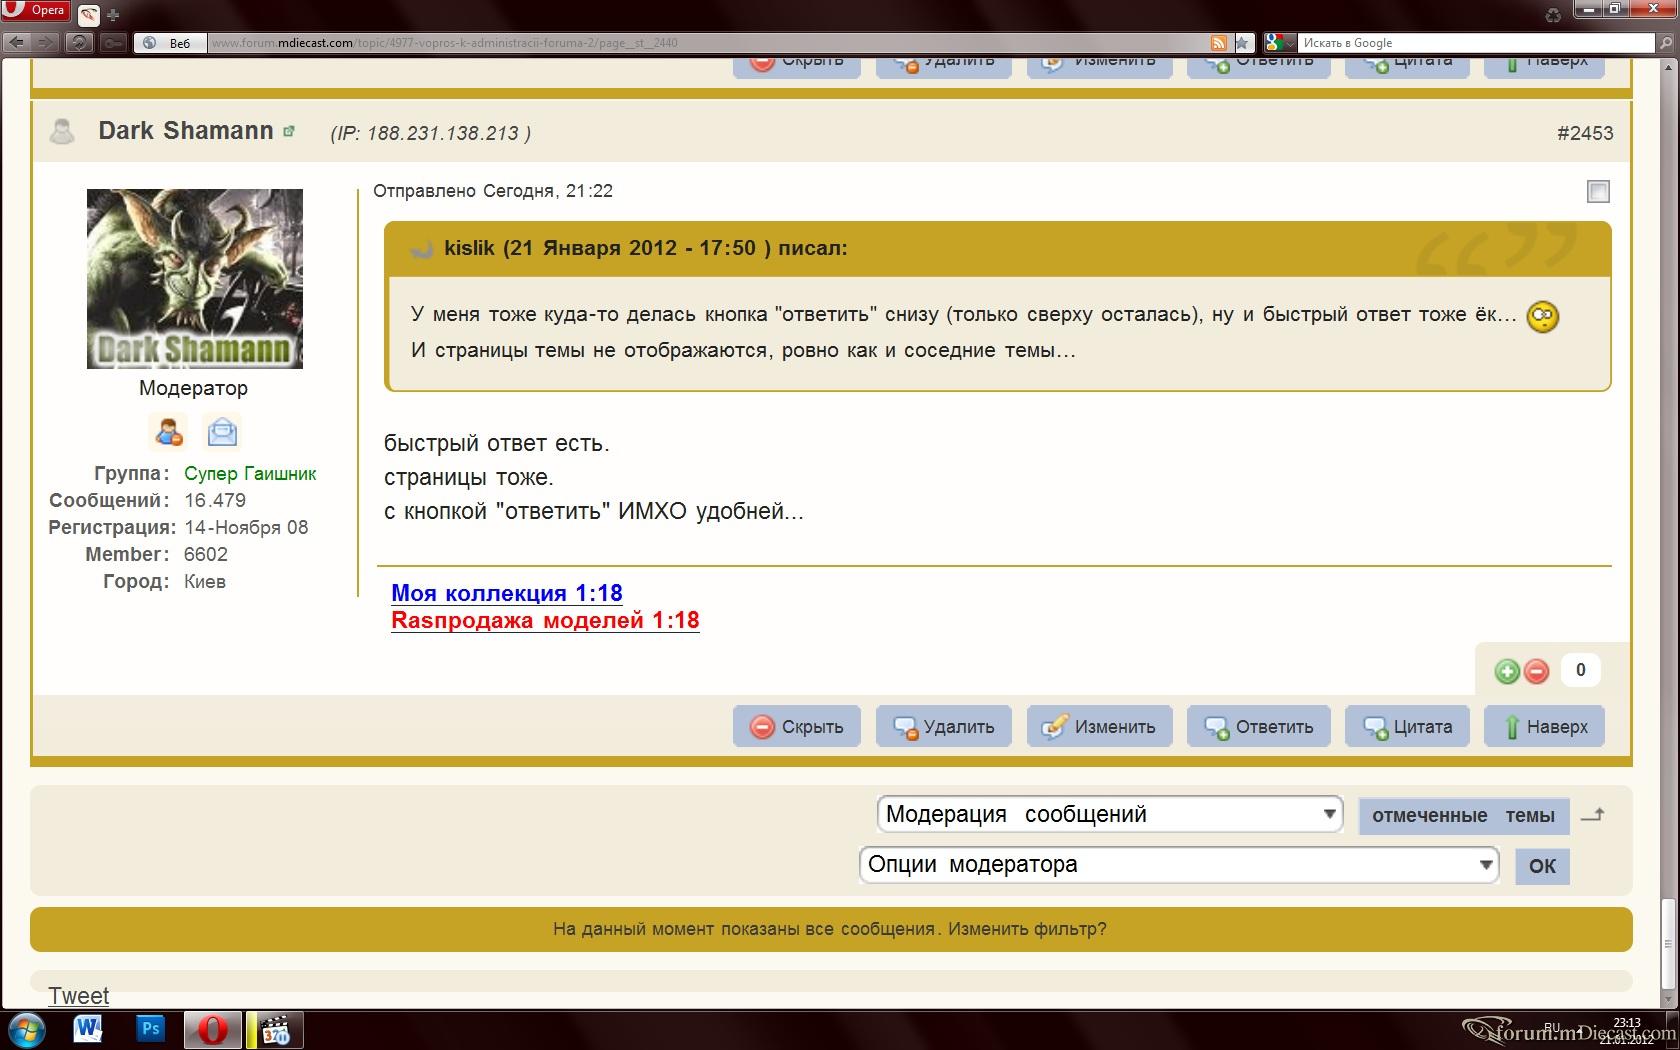Vote up the post with green plus

tap(1507, 672)
